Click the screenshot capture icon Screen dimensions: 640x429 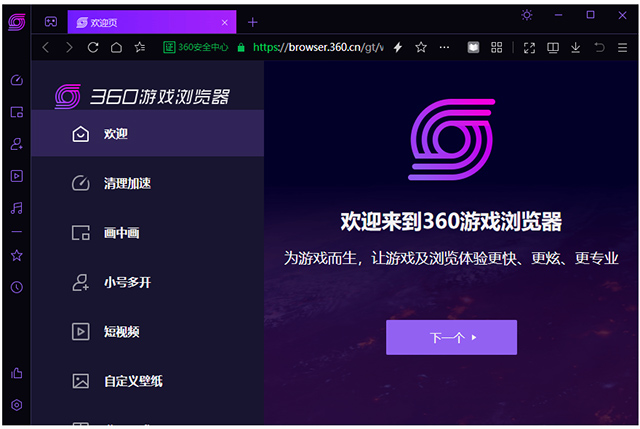point(529,48)
